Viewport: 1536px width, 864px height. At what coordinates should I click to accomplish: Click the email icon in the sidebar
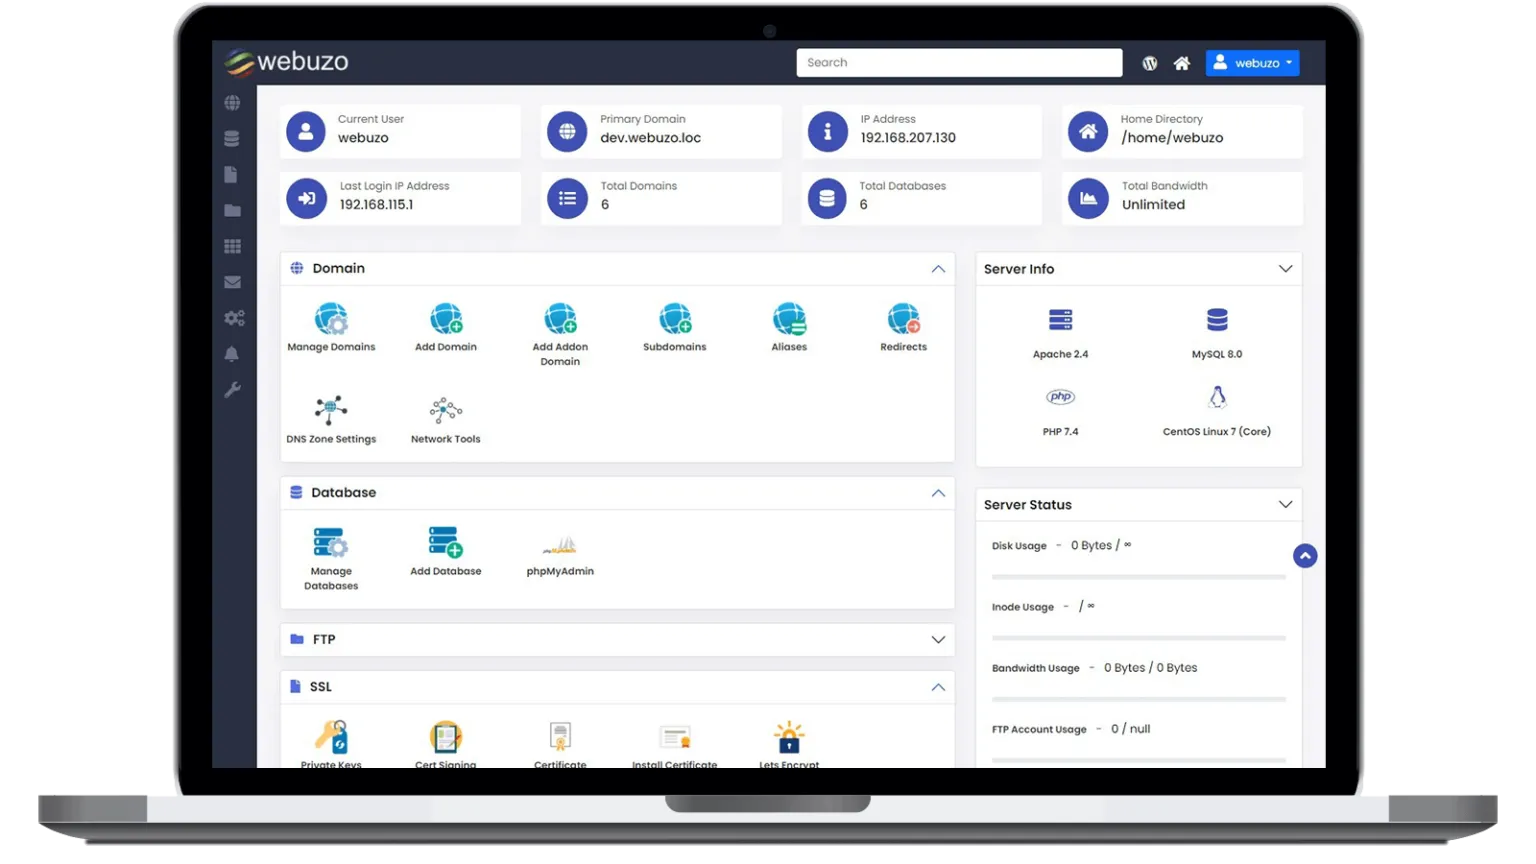coord(232,282)
